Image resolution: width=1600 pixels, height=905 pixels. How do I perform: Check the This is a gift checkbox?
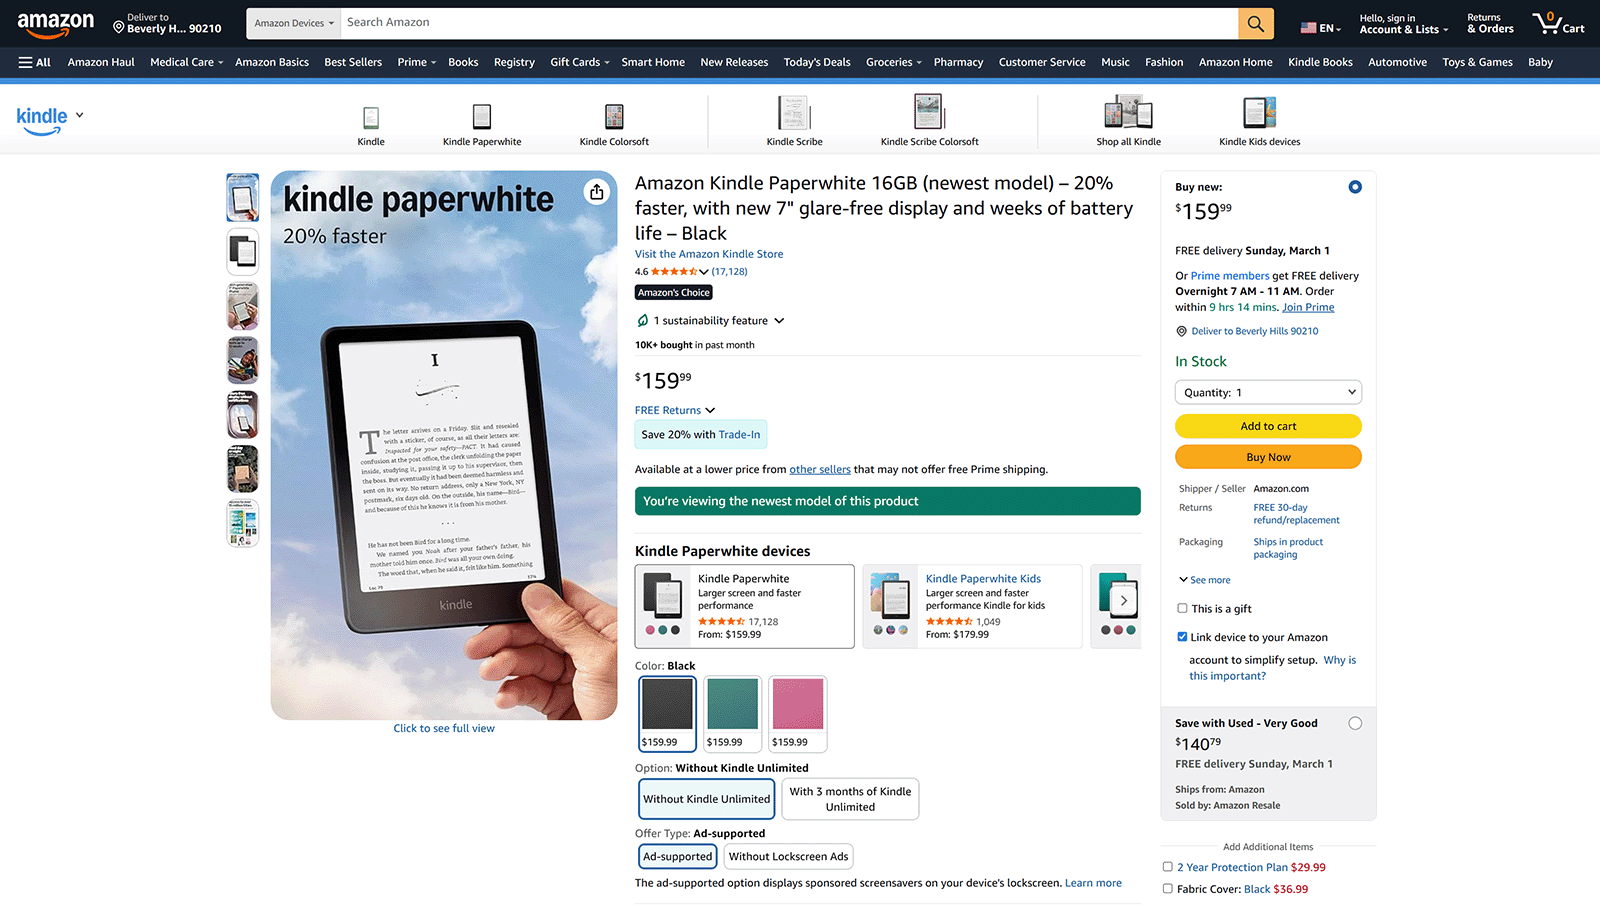(1181, 608)
